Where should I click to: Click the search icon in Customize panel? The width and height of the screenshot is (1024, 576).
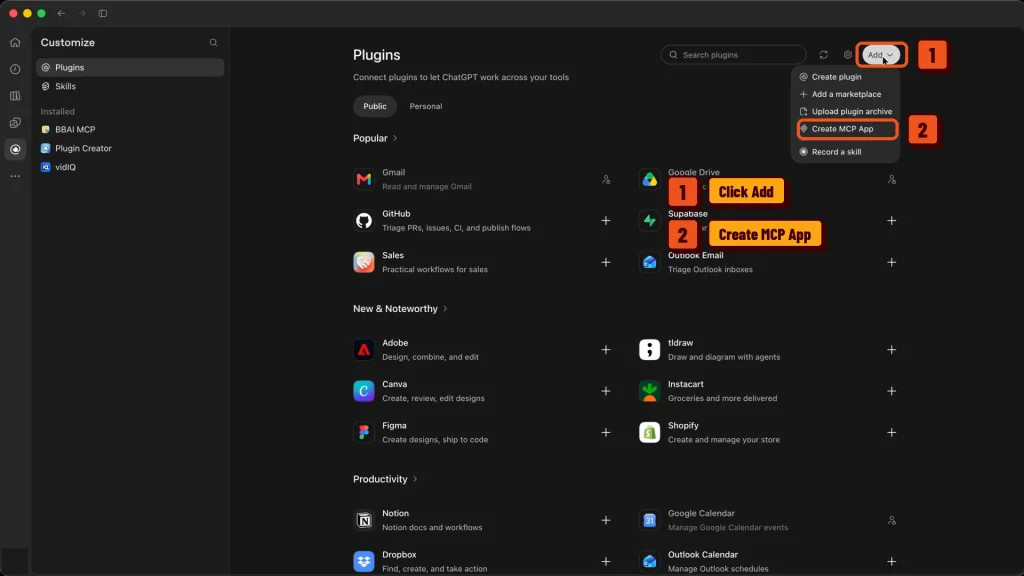(x=214, y=42)
